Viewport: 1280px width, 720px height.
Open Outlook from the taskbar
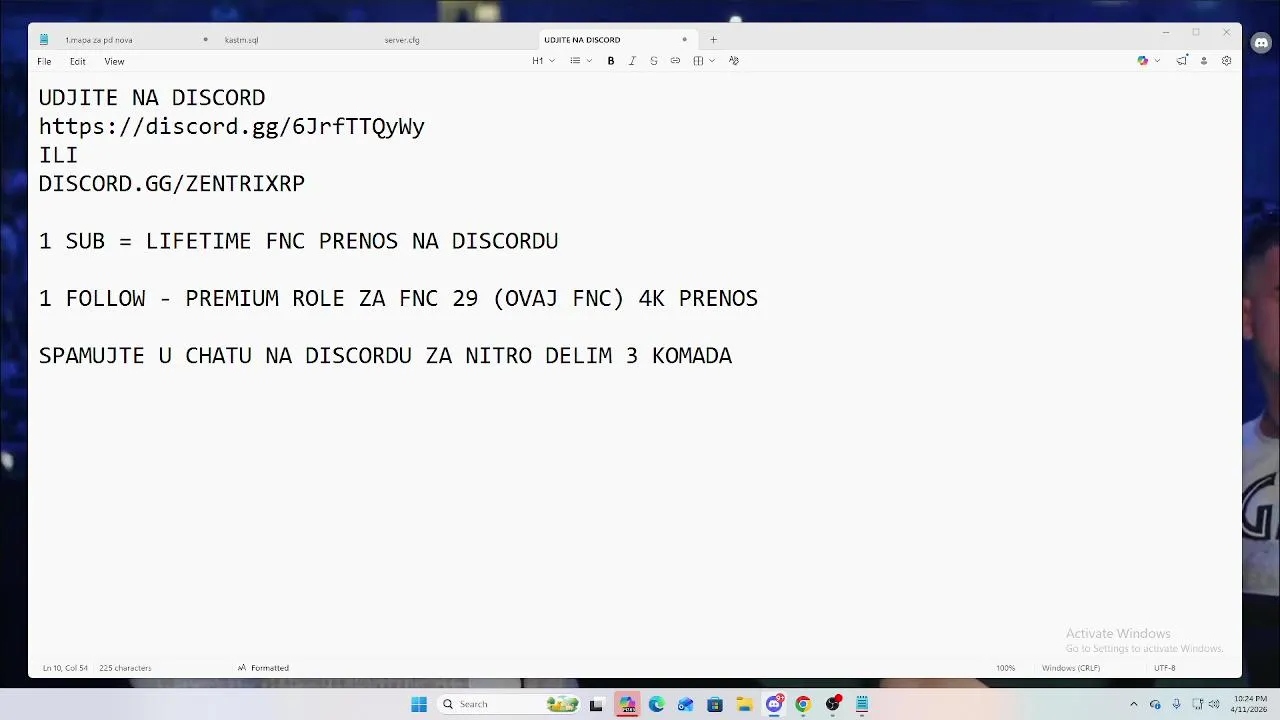[685, 704]
